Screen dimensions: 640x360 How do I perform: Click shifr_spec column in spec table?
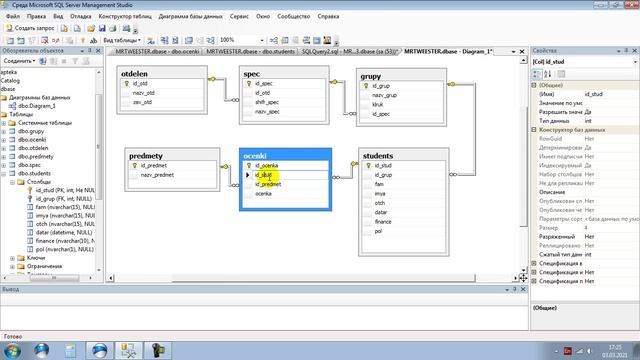coord(267,102)
